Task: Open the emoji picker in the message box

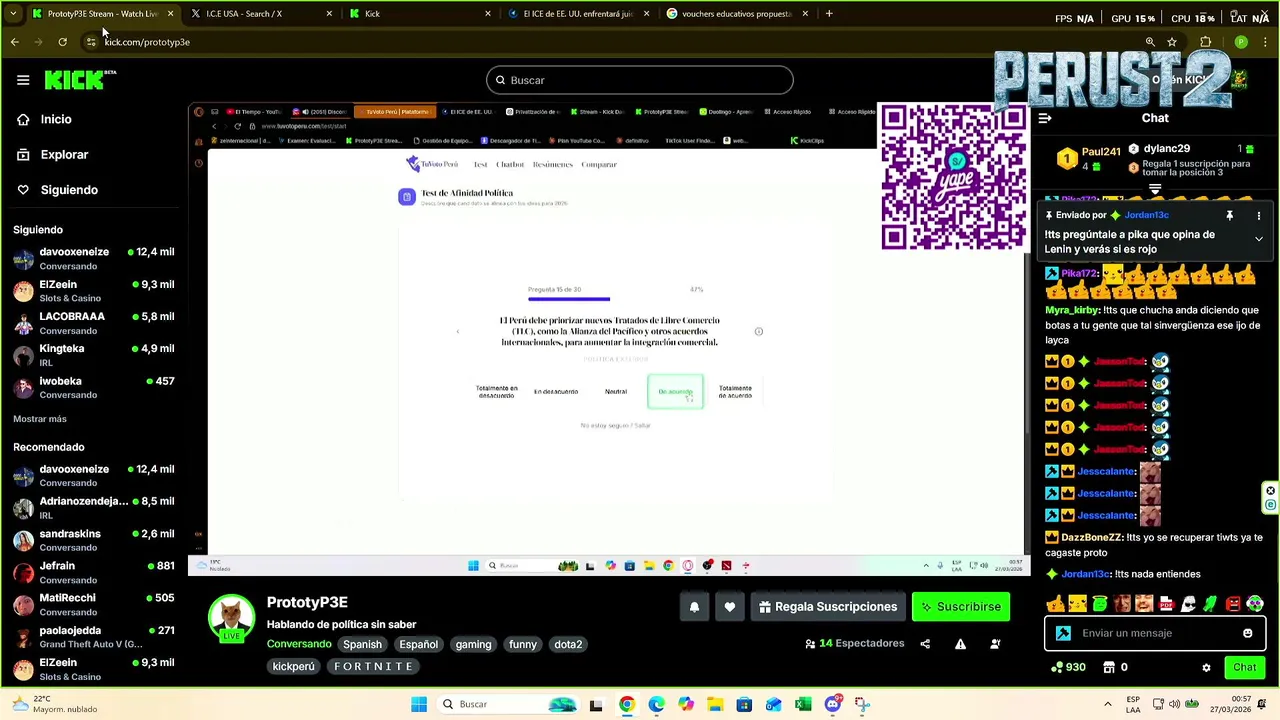Action: tap(1247, 633)
